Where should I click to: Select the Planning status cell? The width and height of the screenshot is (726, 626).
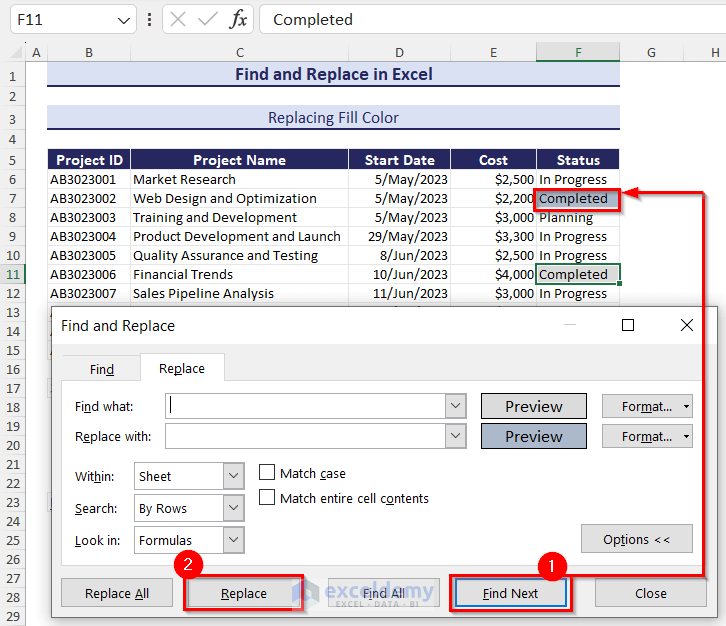577,217
